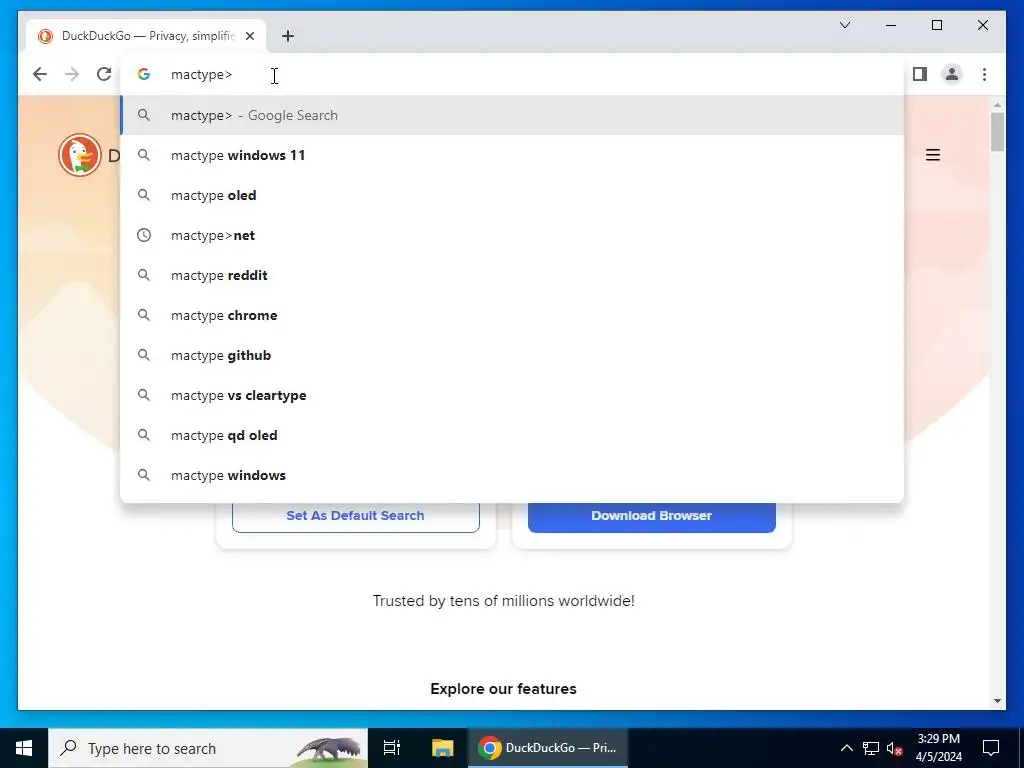Open Task View in taskbar
The height and width of the screenshot is (768, 1024).
coord(392,748)
